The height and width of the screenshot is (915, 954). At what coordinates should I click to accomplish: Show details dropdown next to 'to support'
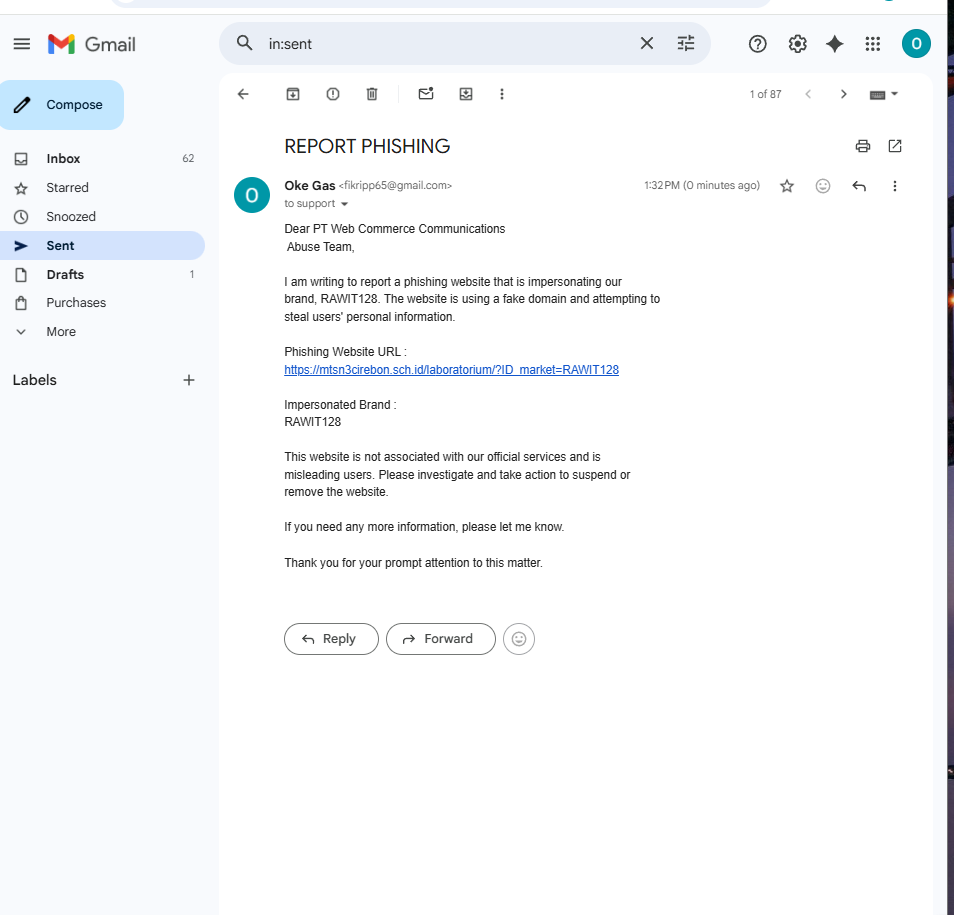click(x=344, y=204)
